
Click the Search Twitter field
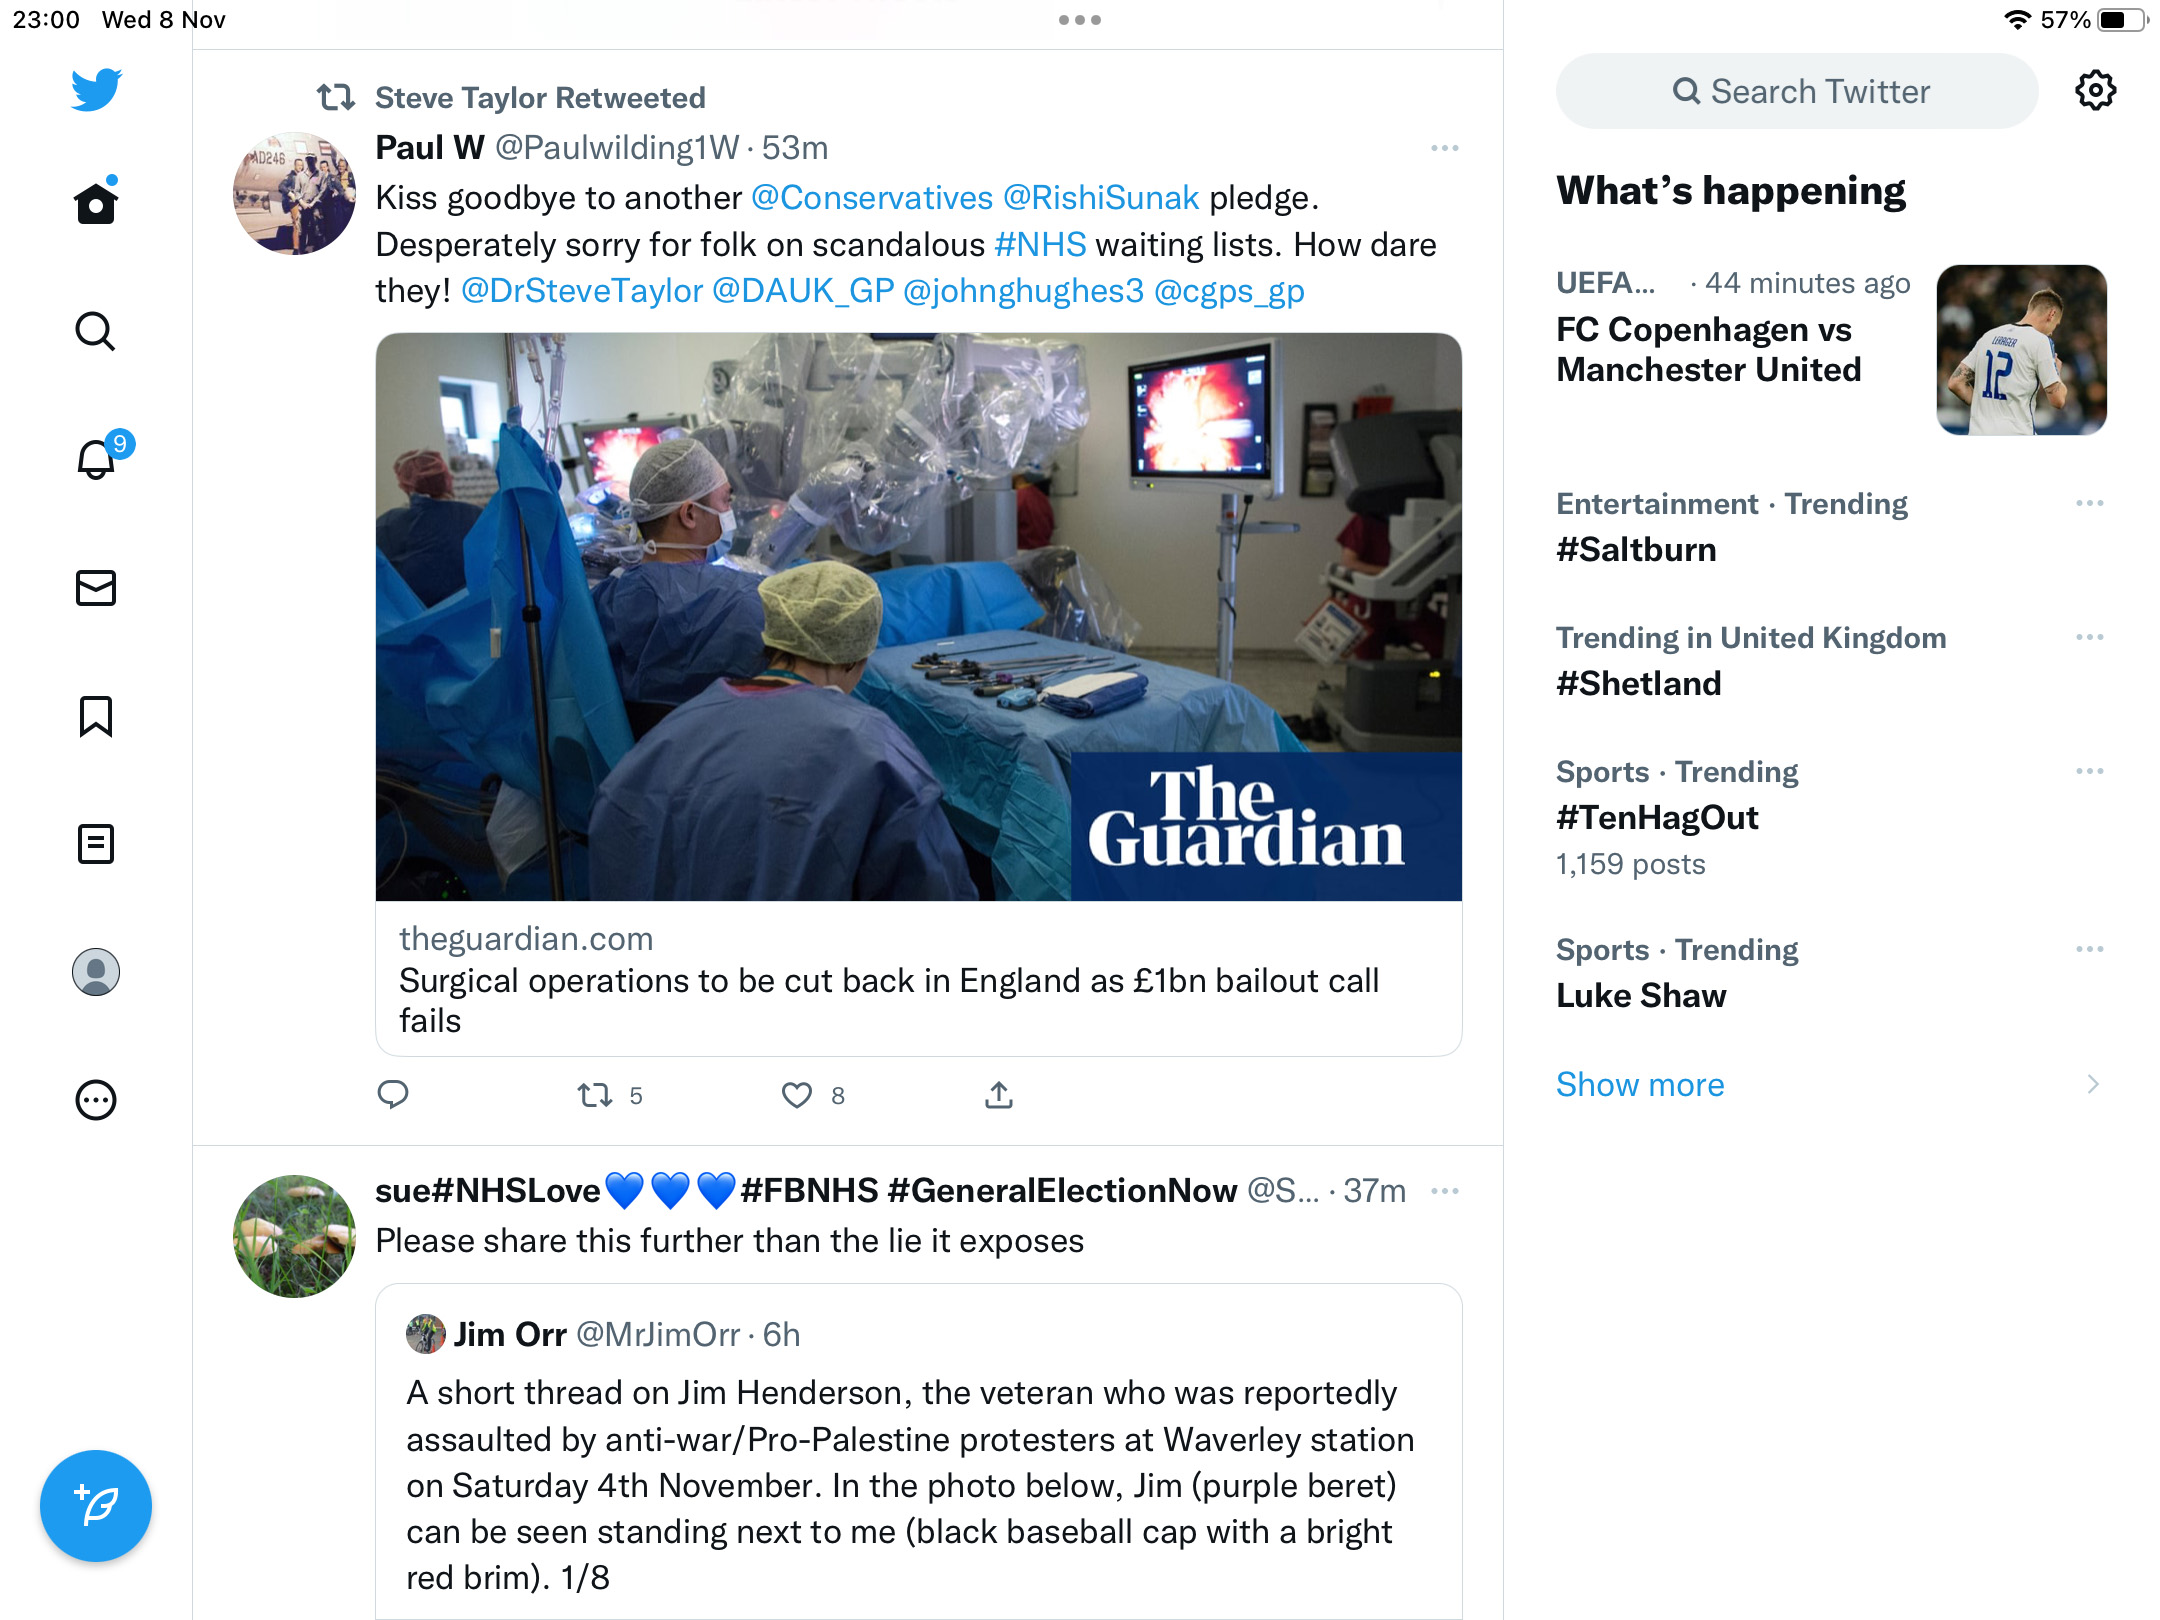(x=1797, y=91)
